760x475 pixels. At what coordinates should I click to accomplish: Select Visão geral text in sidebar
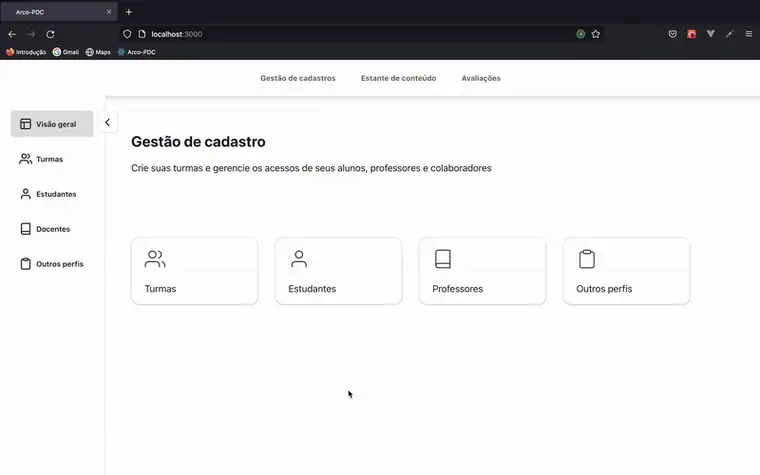(x=56, y=124)
